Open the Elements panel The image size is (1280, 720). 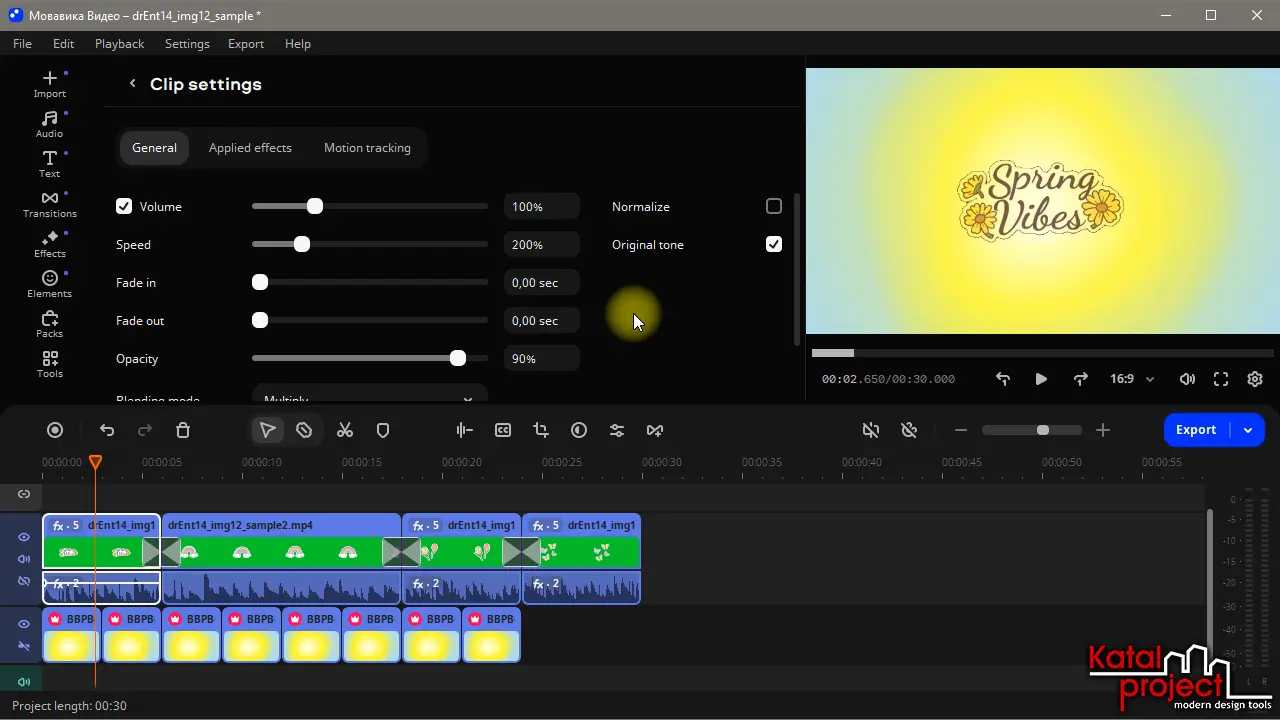49,284
